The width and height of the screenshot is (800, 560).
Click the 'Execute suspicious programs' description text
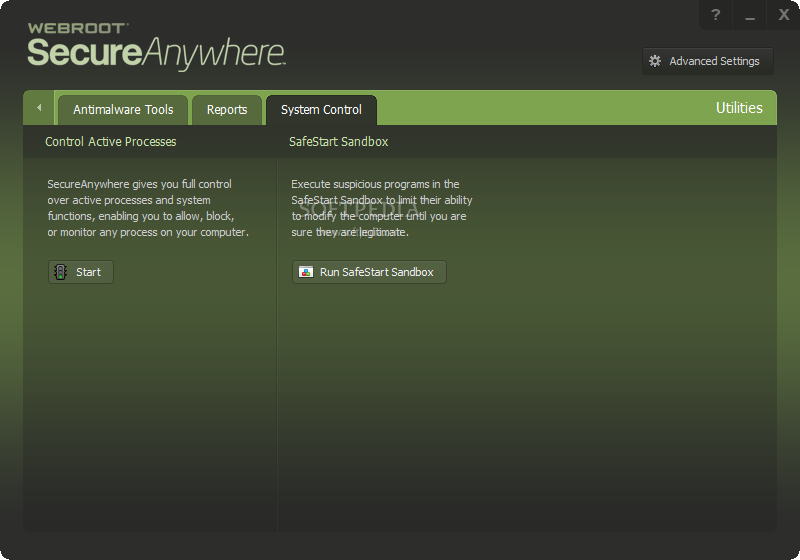(x=382, y=208)
